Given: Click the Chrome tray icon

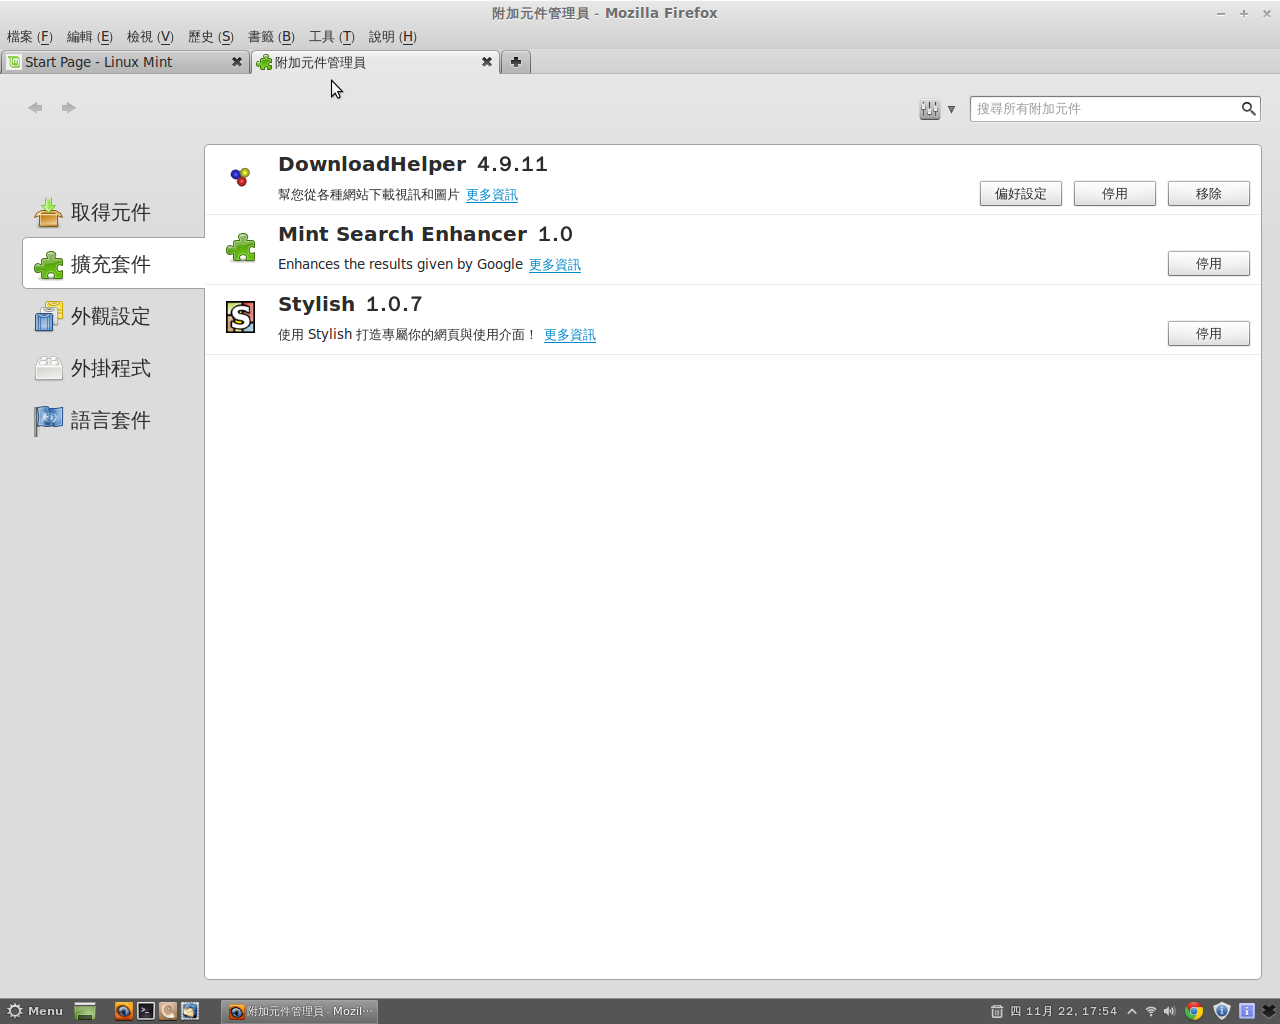Looking at the screenshot, I should point(1194,1011).
